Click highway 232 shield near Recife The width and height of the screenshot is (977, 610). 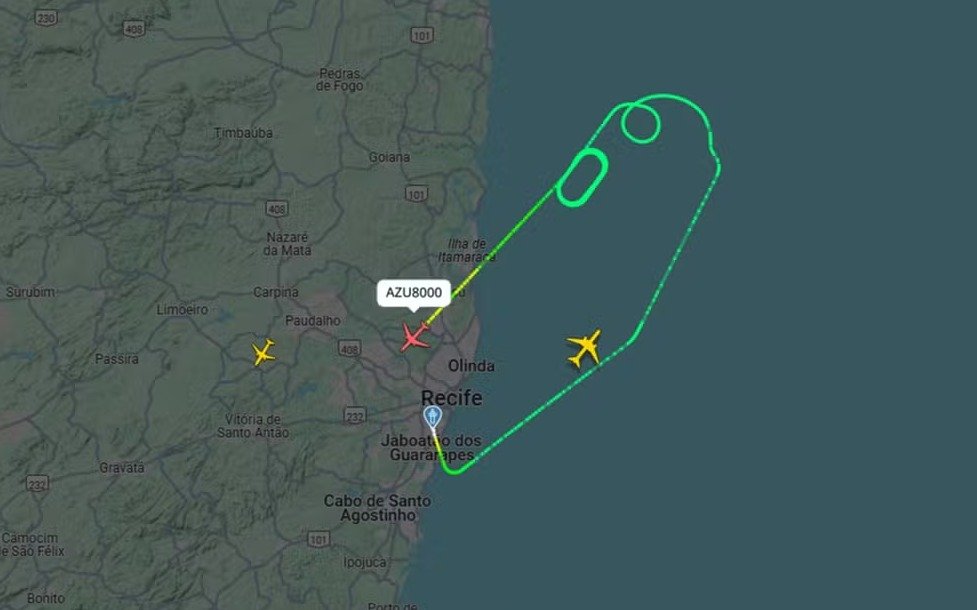355,416
